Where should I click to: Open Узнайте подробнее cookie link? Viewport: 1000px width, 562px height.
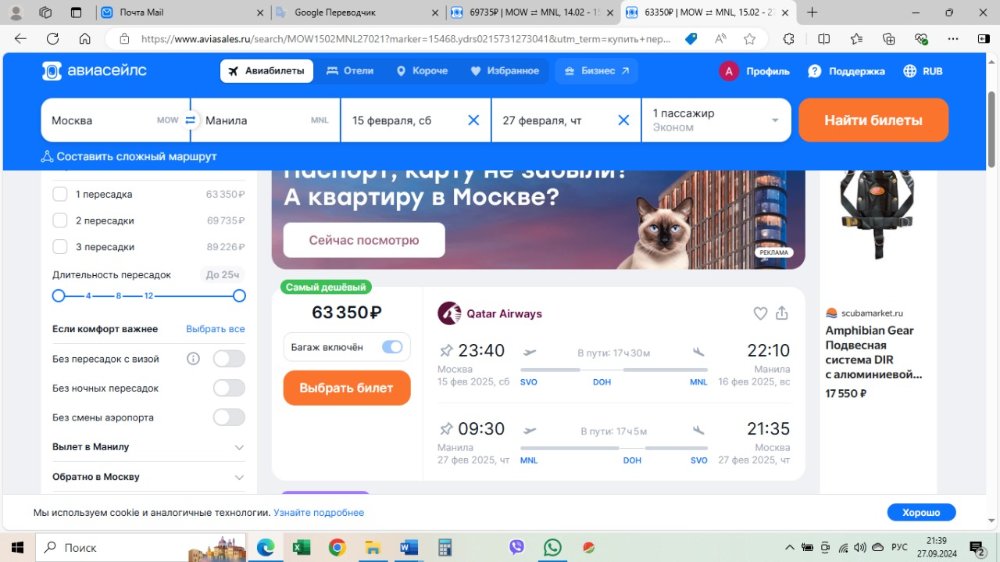point(319,512)
